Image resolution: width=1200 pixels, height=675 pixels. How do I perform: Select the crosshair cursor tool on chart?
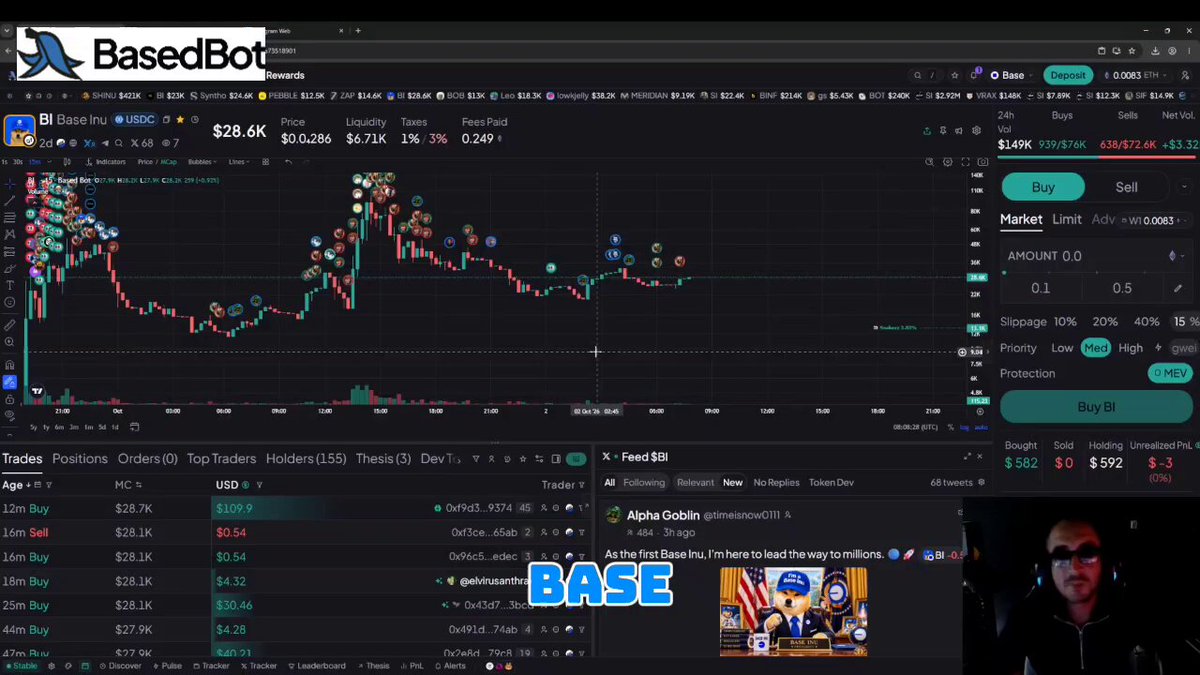point(10,184)
